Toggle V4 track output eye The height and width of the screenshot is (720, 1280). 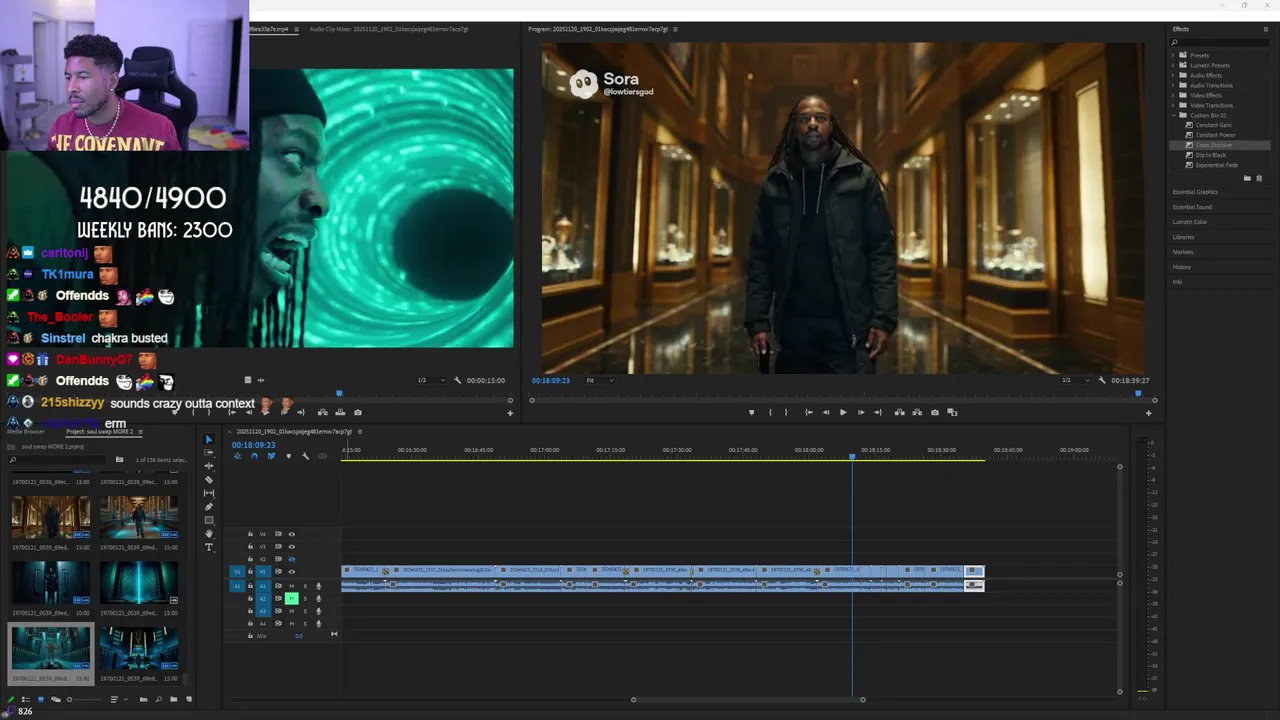[291, 534]
